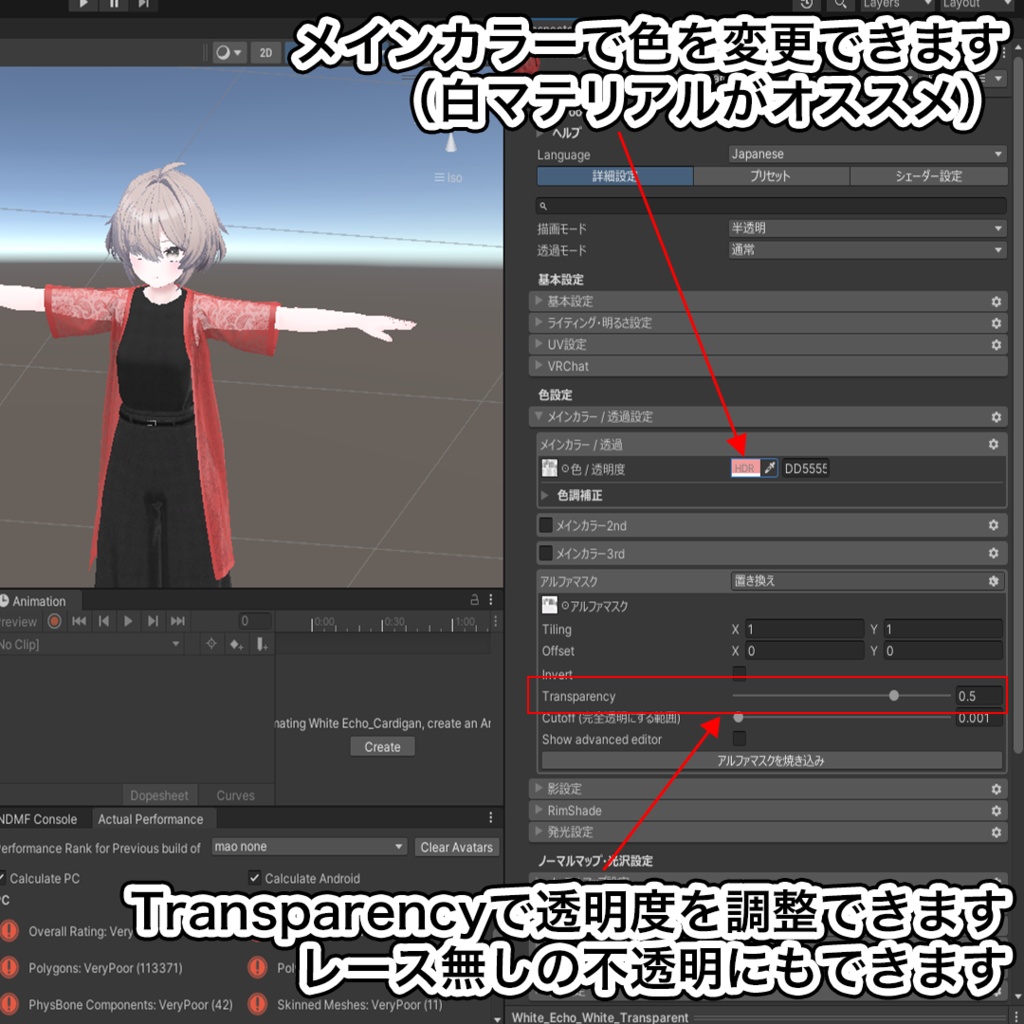Step to previous keyframe in Animation
1024x1024 pixels.
pos(104,621)
